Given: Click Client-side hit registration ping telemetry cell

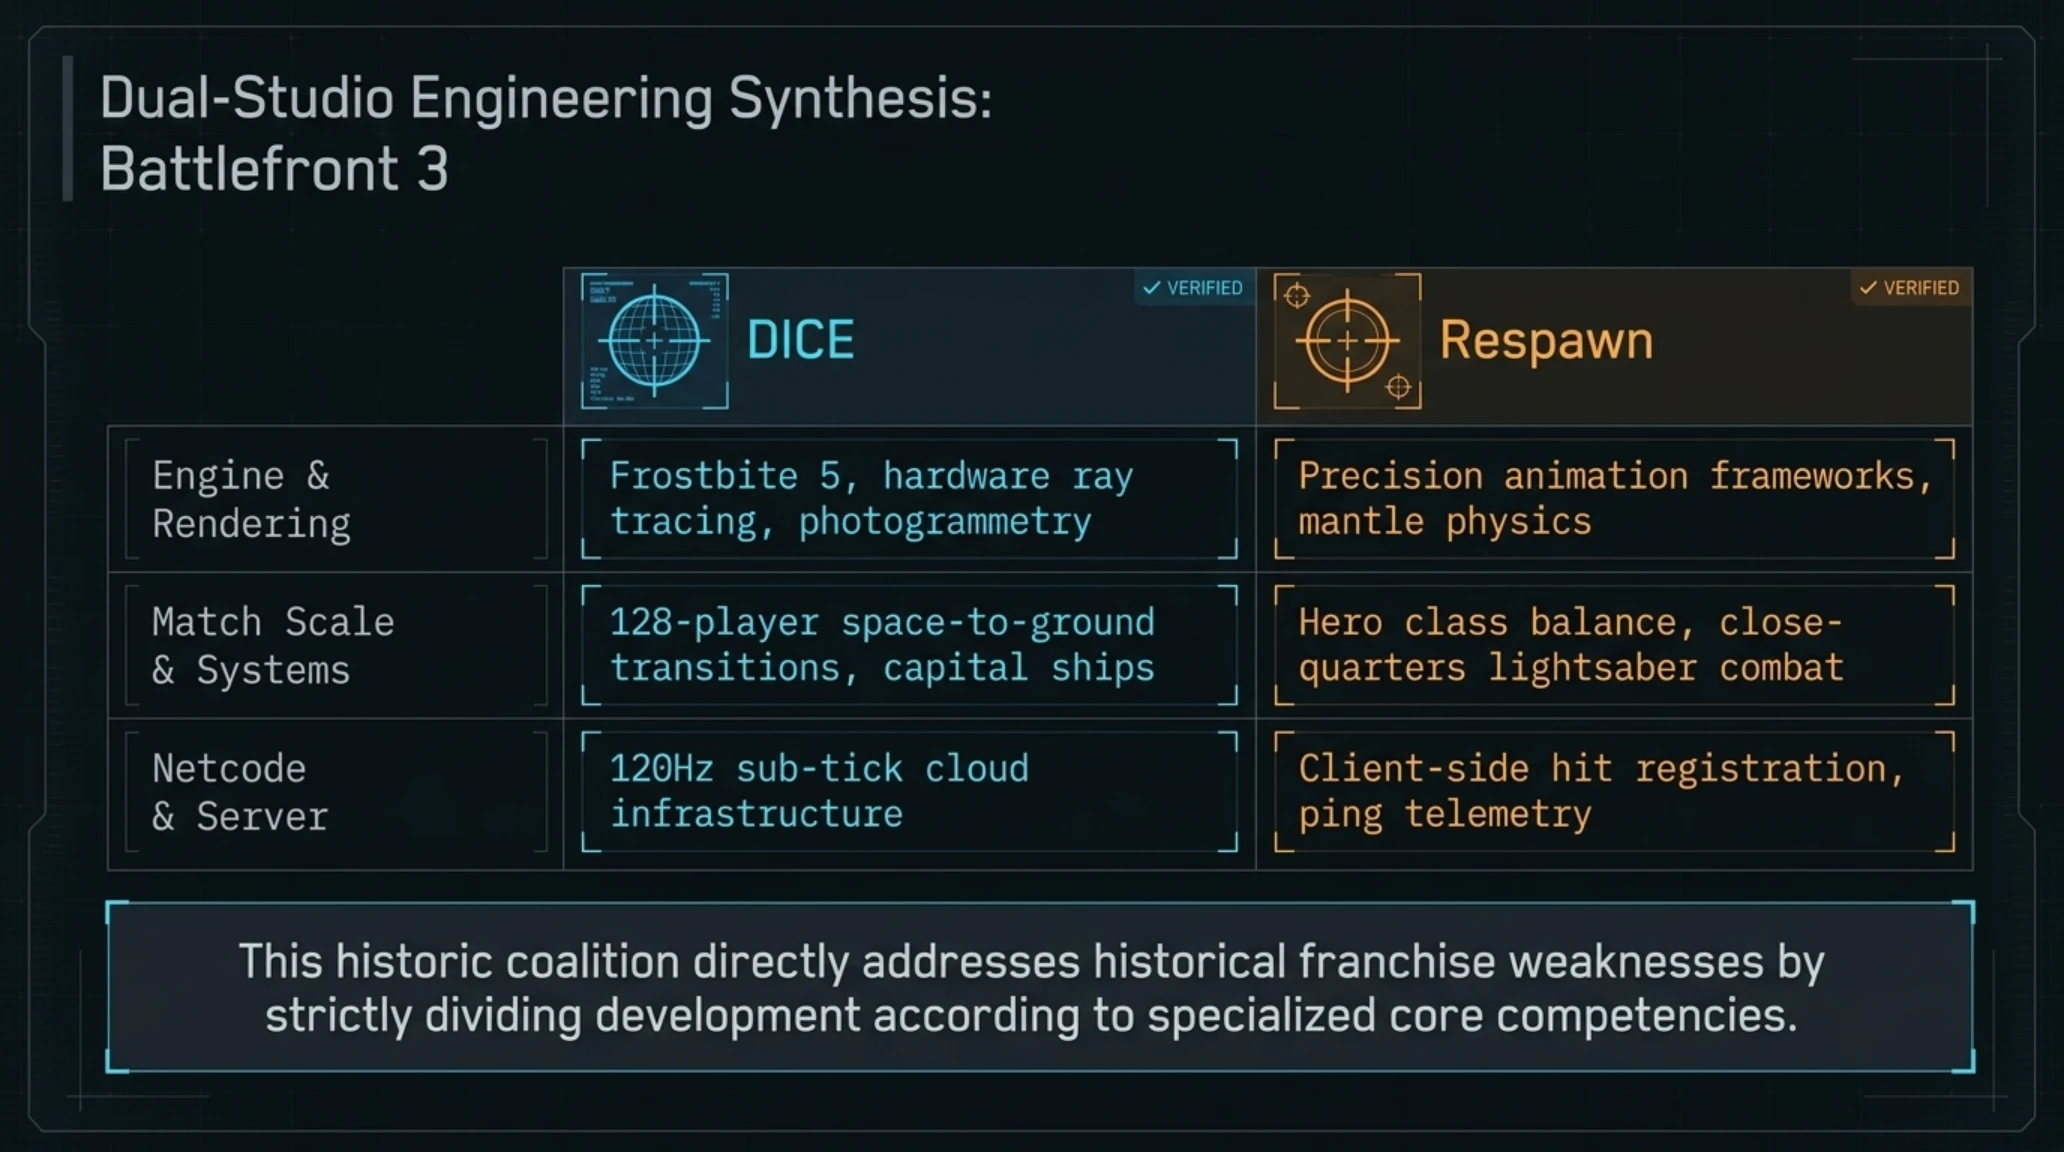Looking at the screenshot, I should (x=1614, y=792).
